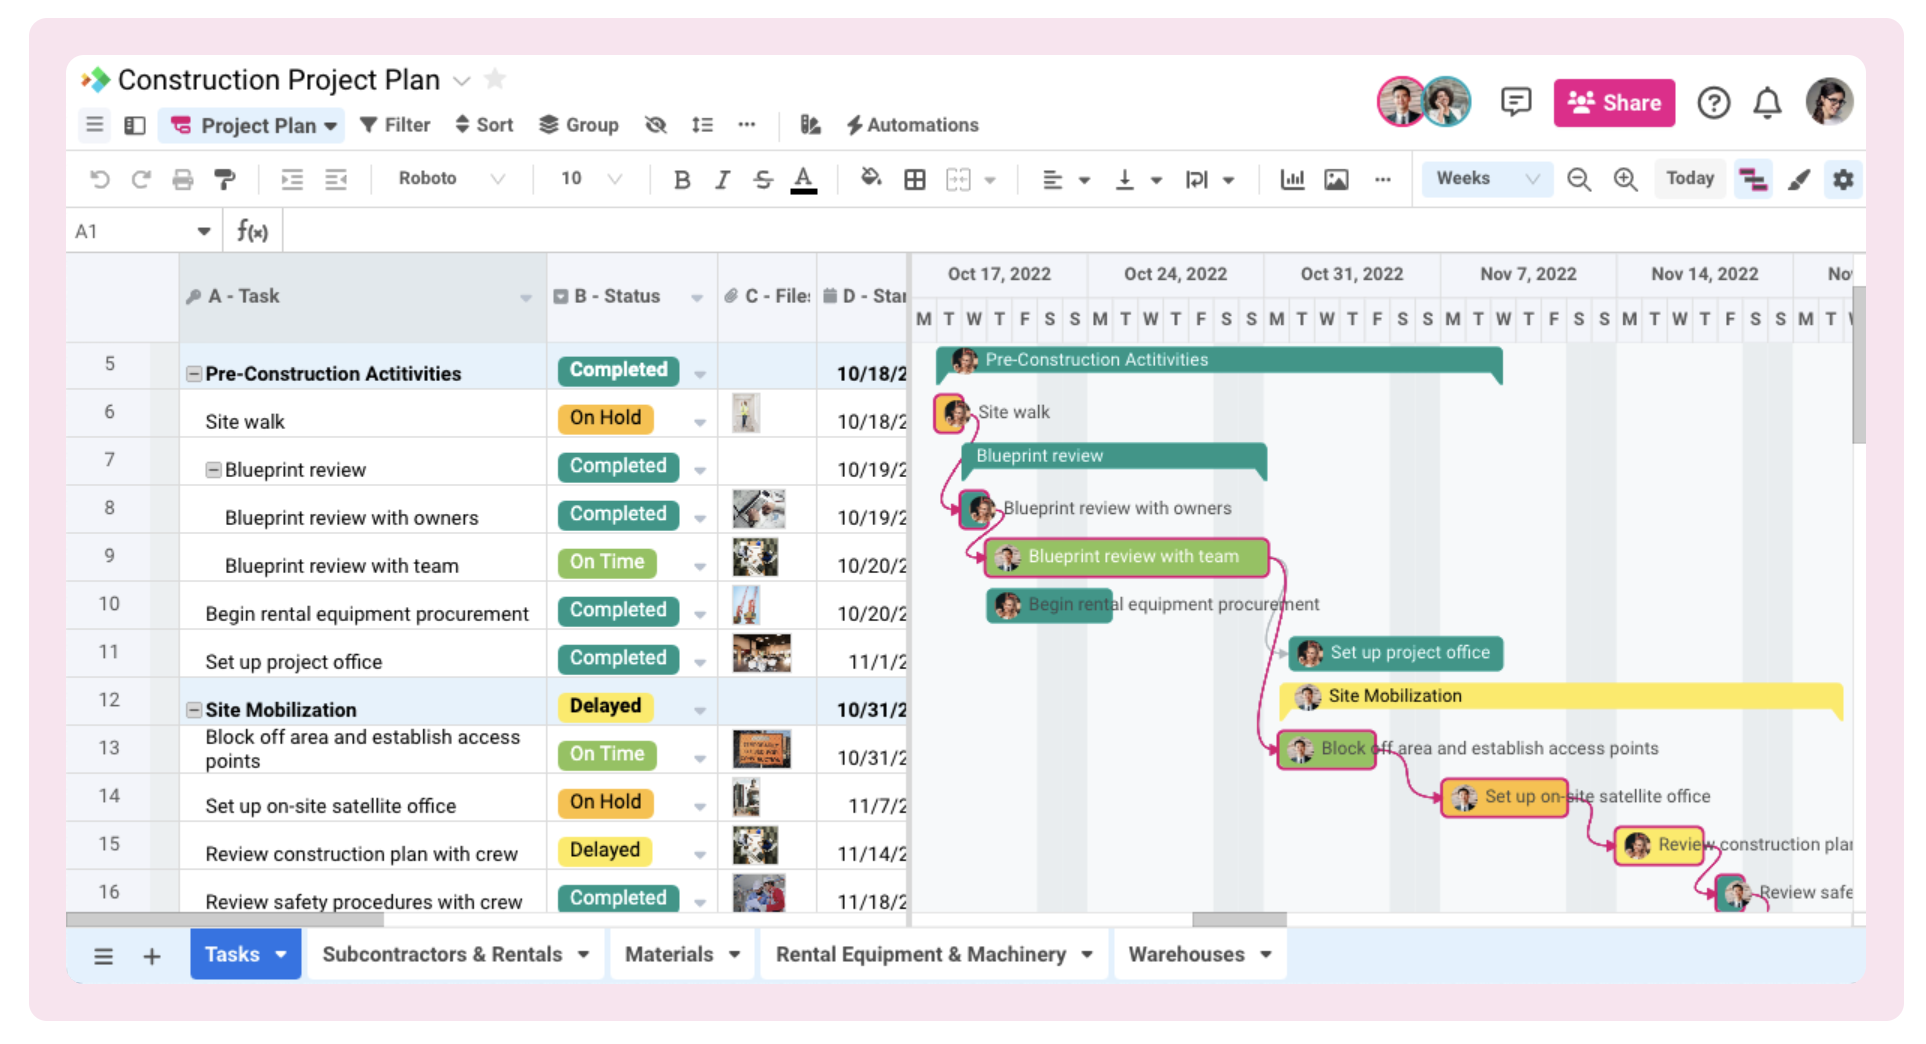Toggle bold formatting

click(x=682, y=179)
